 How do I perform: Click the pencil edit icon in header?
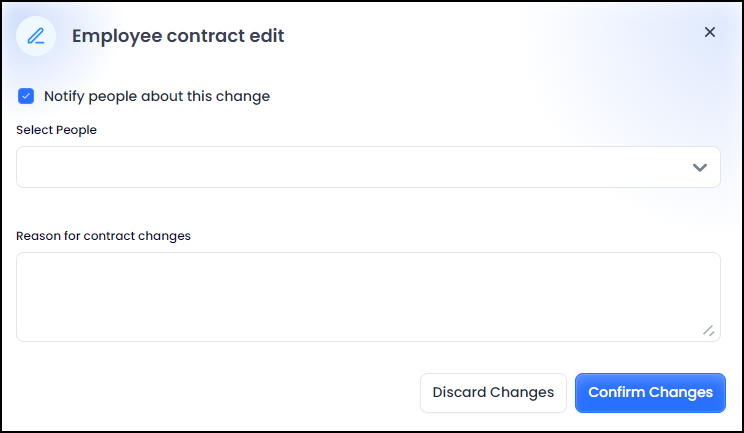coord(36,36)
